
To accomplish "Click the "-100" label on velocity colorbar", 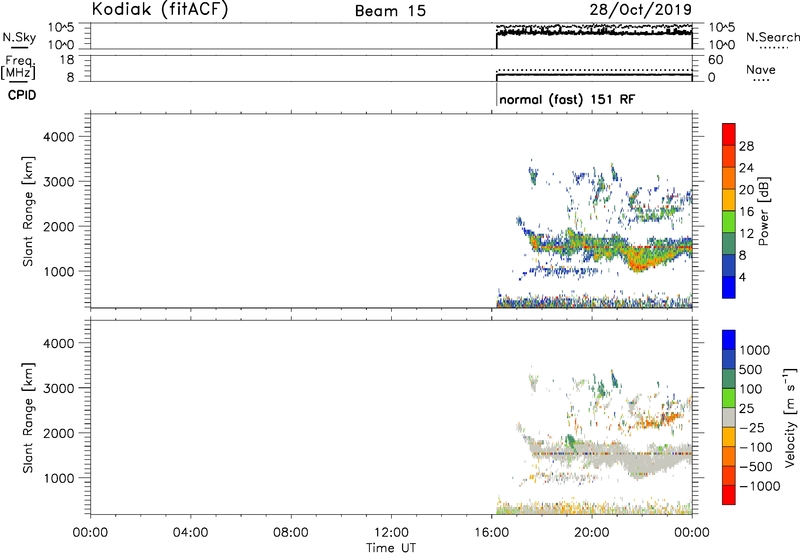I will (x=756, y=447).
